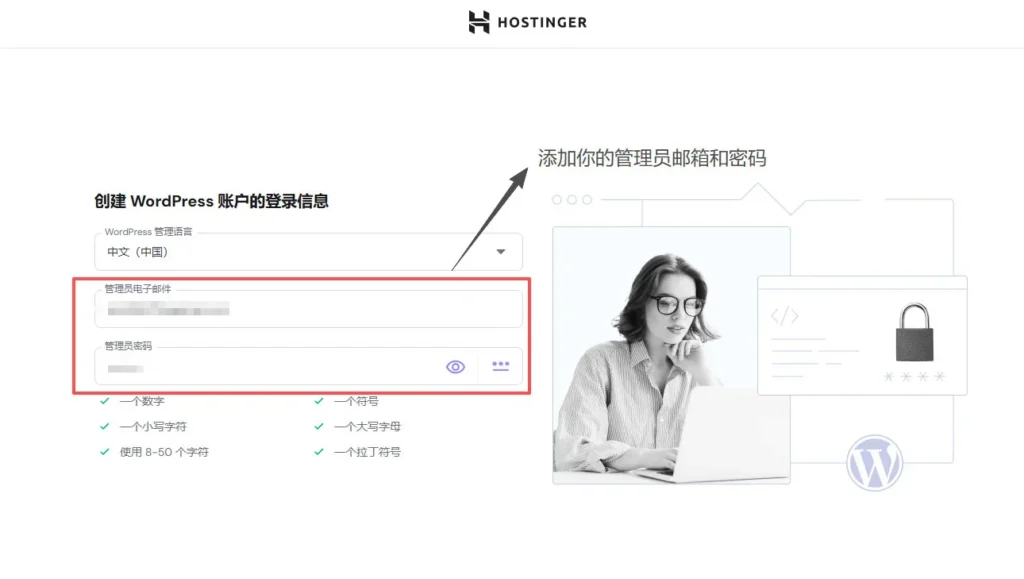The height and width of the screenshot is (579, 1024).
Task: Click the 创建 WordPress 账户的登录信息 heading
Action: [211, 201]
